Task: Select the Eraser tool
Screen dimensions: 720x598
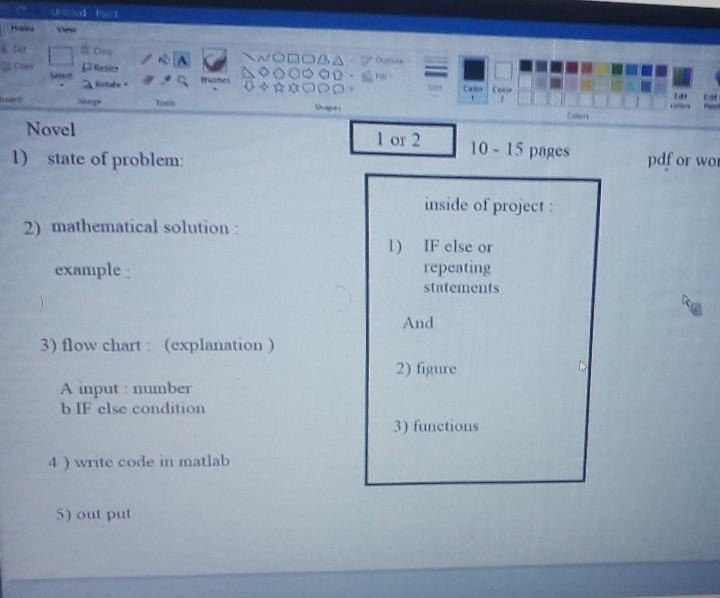Action: [147, 80]
